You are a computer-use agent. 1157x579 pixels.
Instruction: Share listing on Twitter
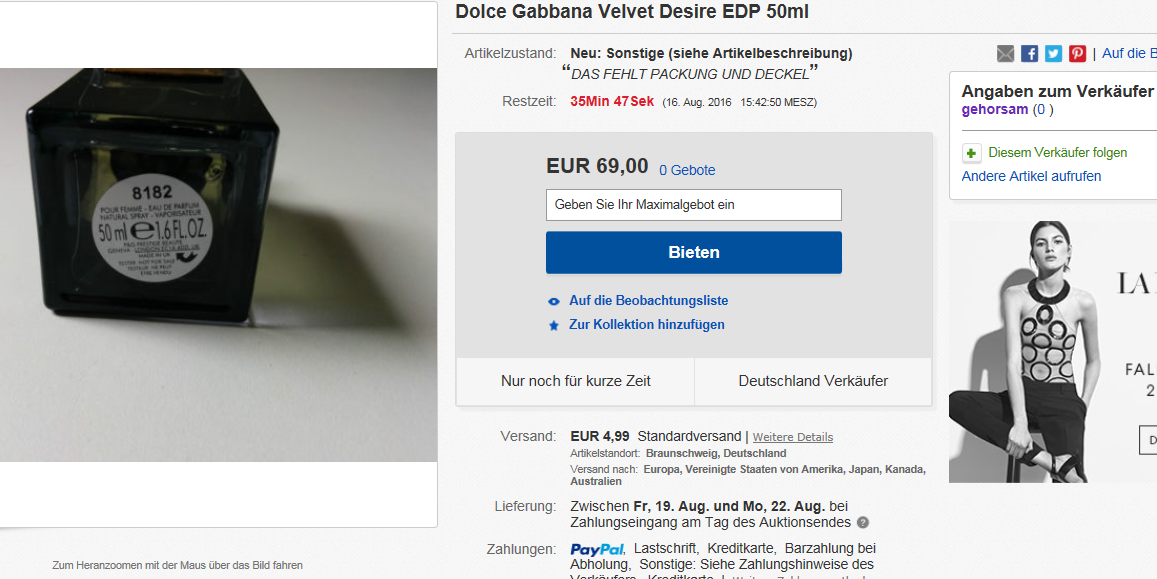(1054, 53)
